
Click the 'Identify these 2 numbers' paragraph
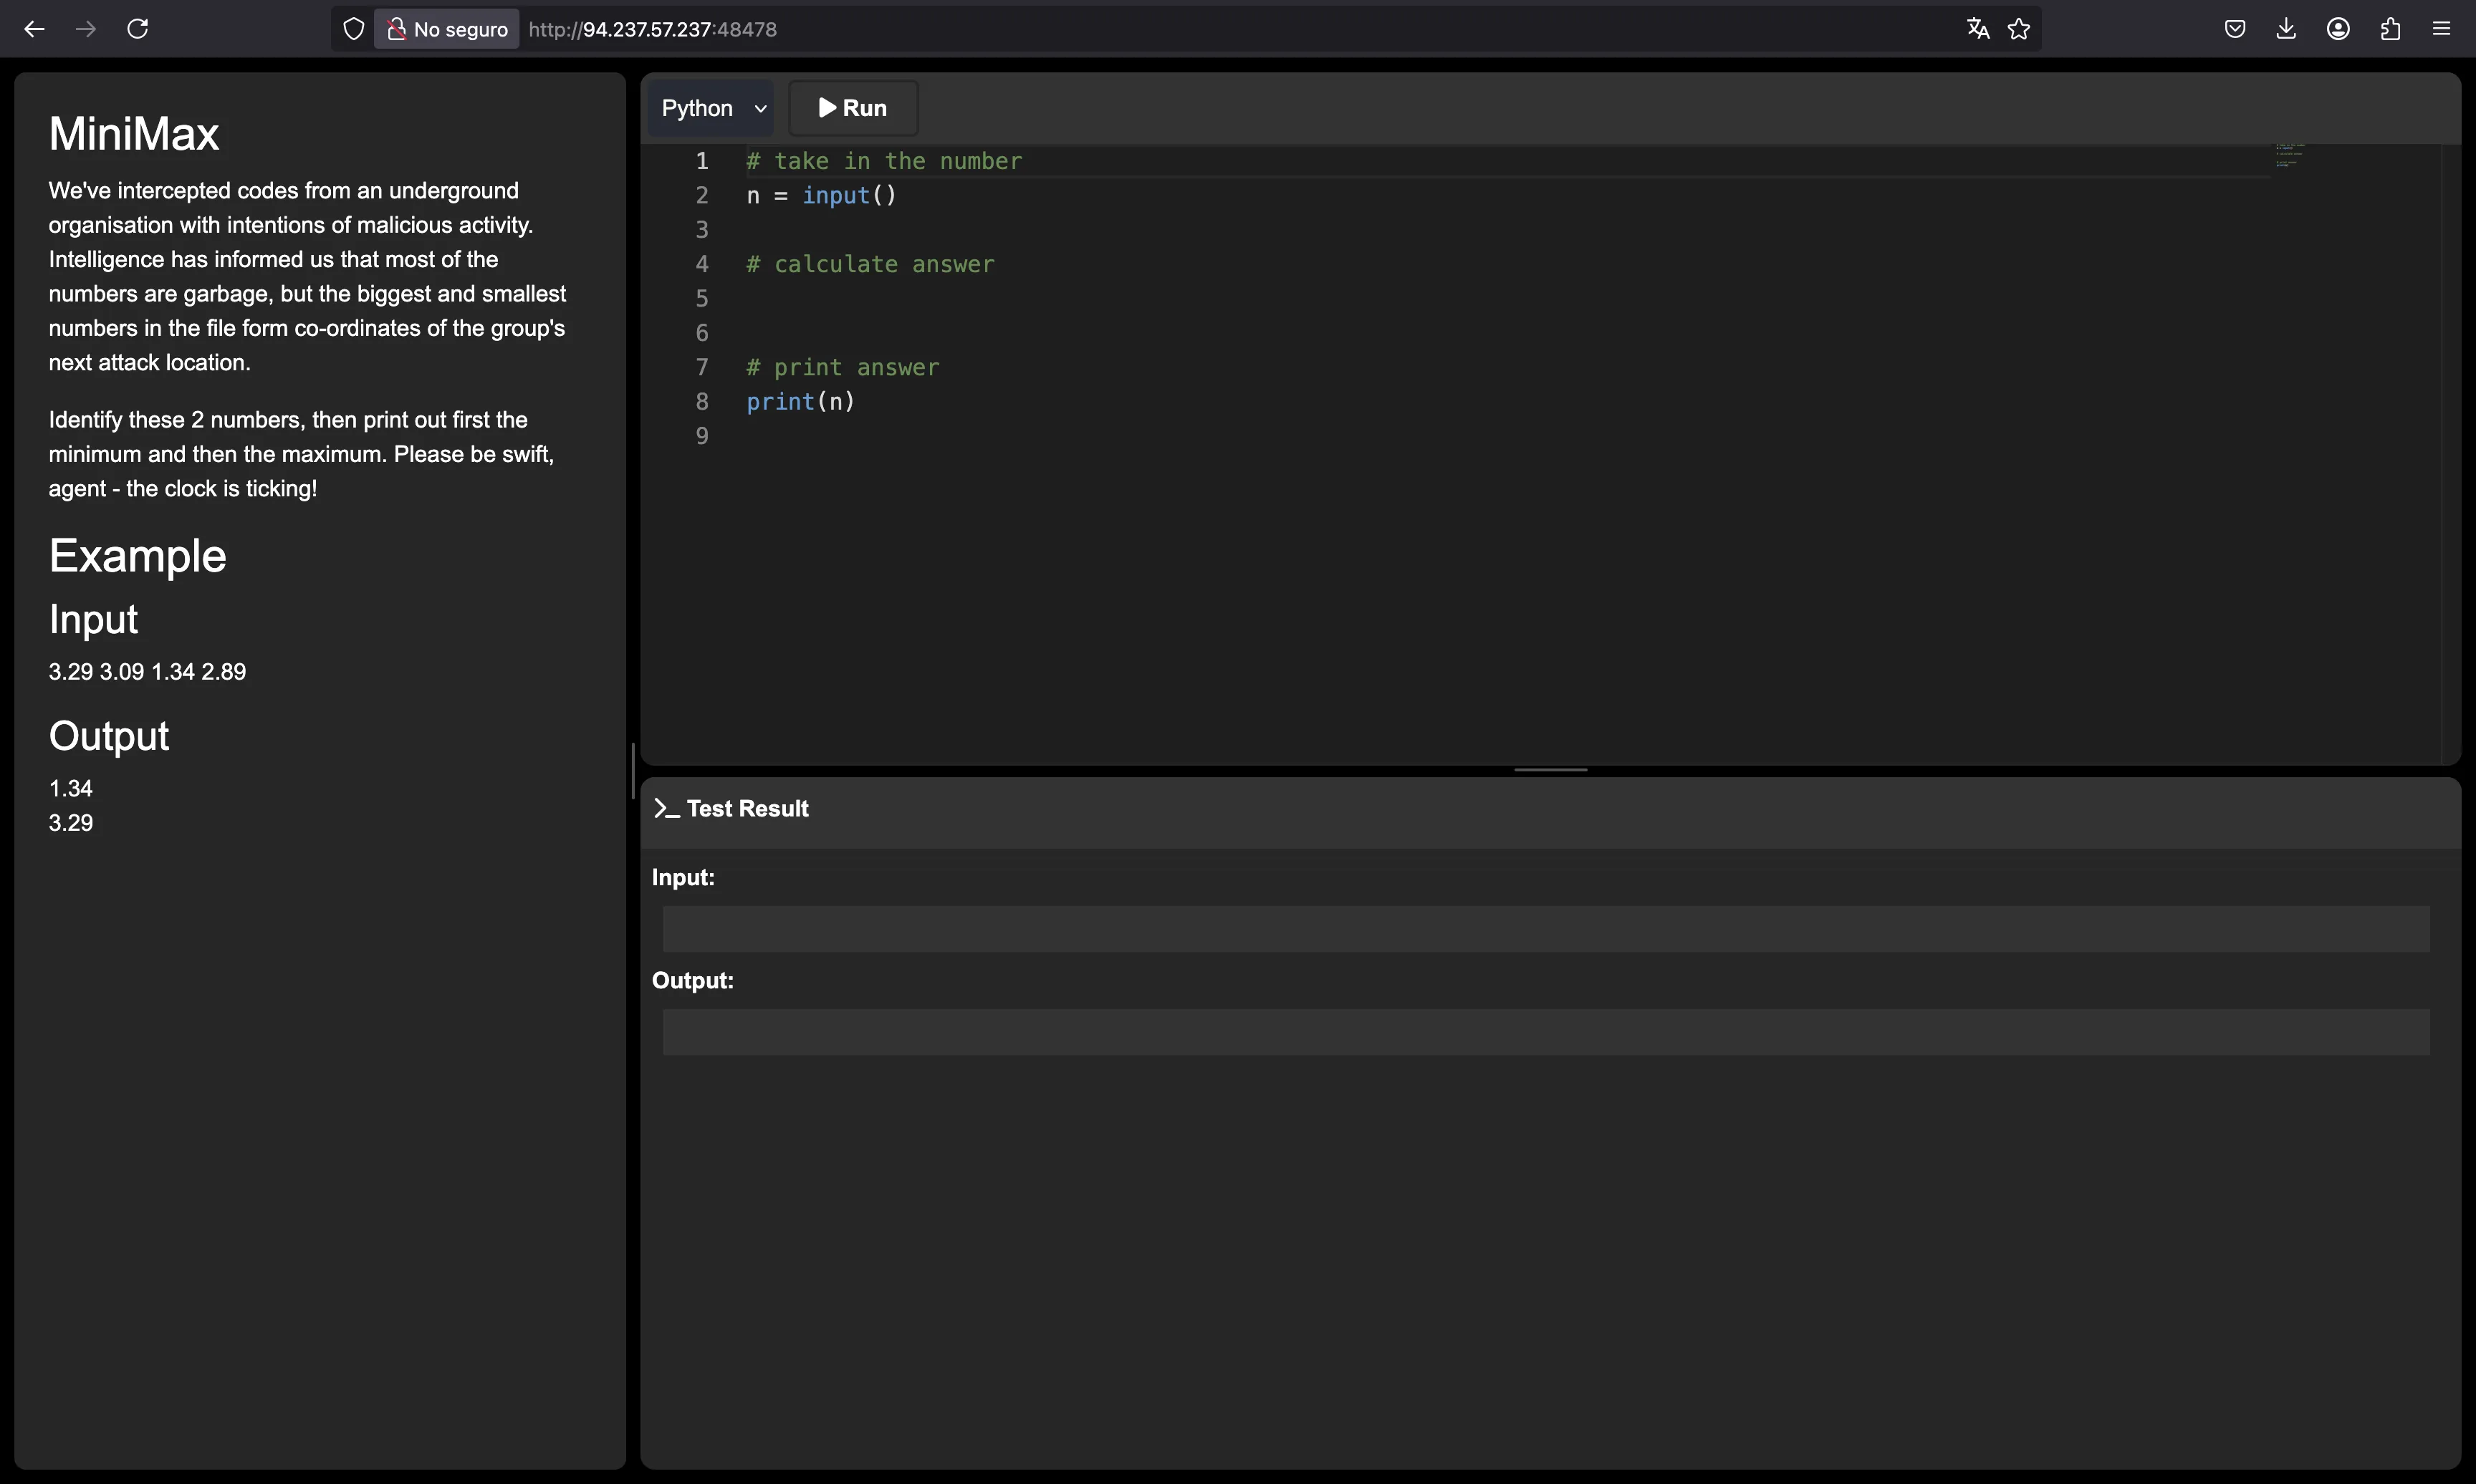301,454
